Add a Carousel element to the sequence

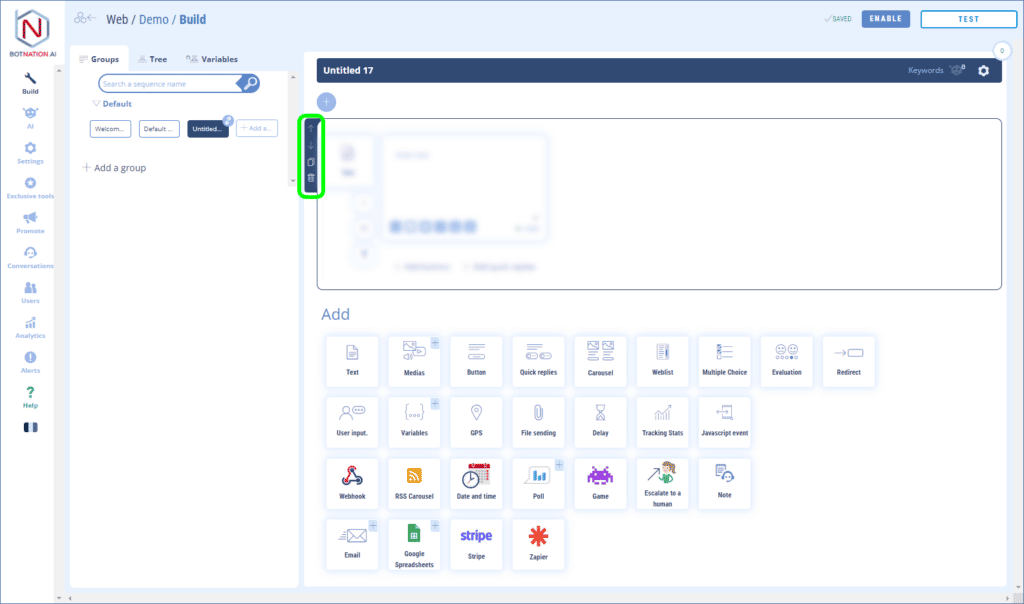pos(600,360)
